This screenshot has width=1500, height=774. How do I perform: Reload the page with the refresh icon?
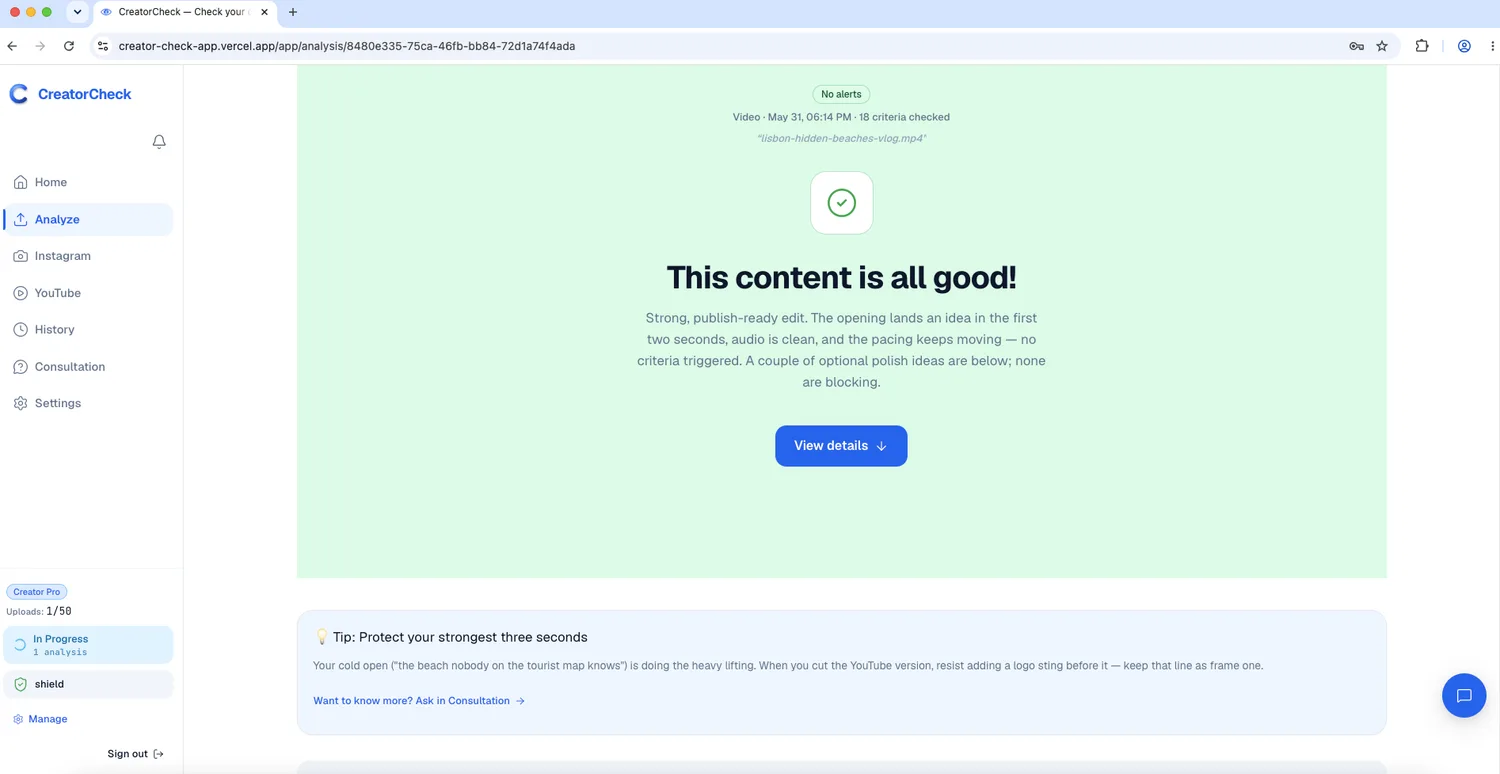69,46
